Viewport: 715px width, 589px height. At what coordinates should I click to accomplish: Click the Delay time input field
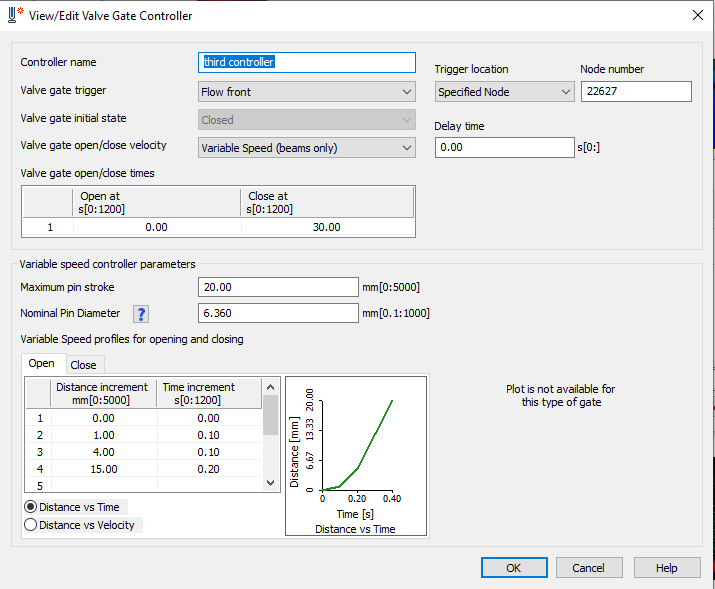point(504,147)
